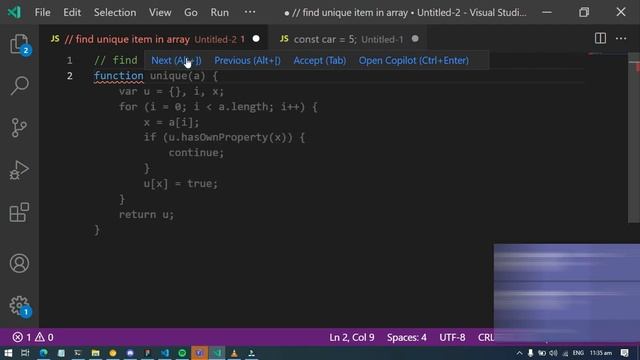Close the Untitled-1 tab via unsaved dot
This screenshot has width=640, height=360.
415,39
